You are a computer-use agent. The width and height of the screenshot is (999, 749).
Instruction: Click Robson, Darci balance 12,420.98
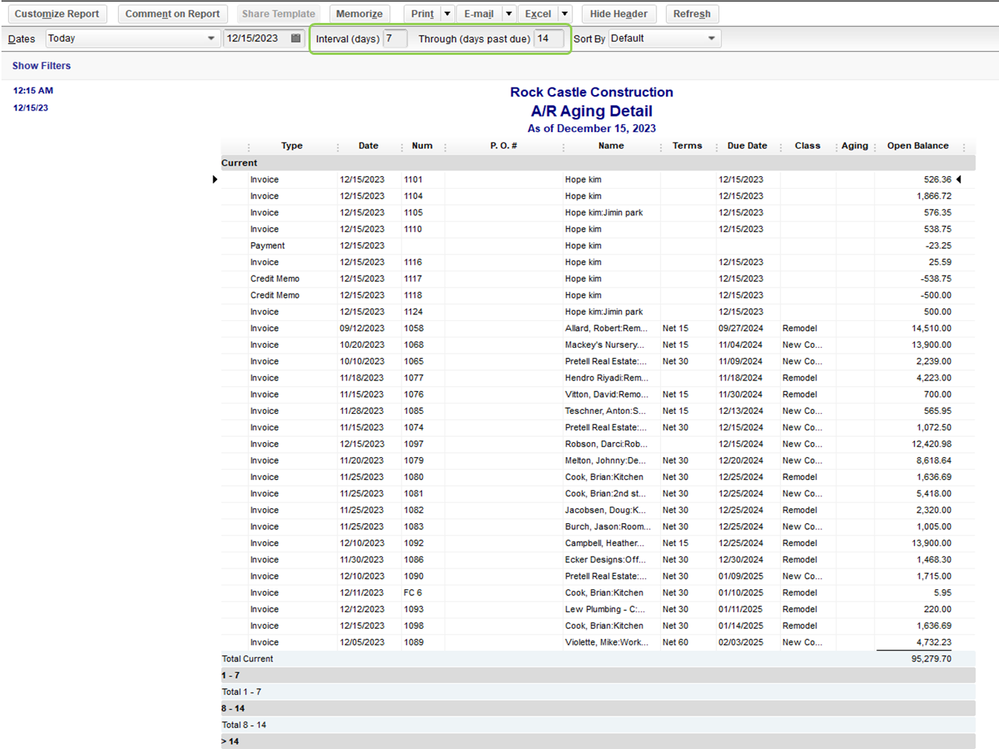[931, 445]
